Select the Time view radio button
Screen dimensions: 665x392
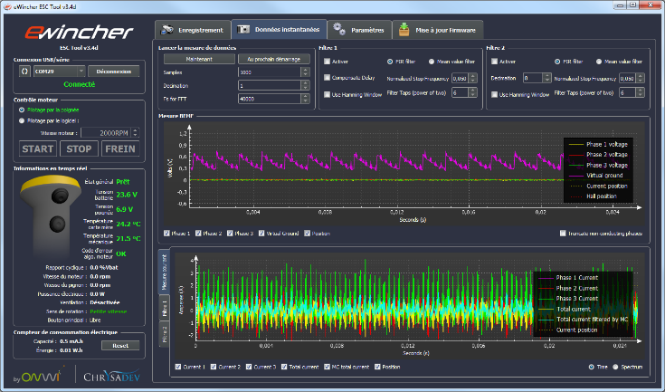point(591,367)
